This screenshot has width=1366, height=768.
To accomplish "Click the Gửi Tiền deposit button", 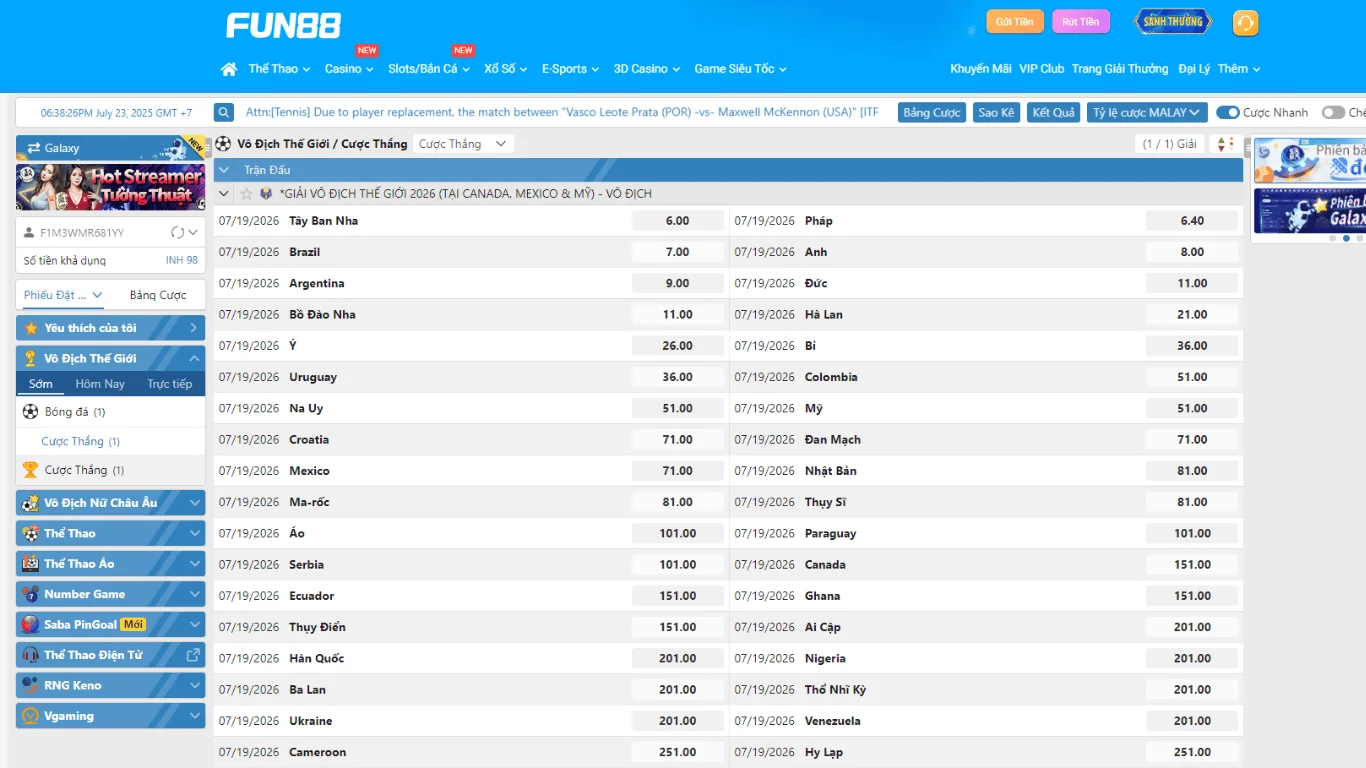I will [x=1014, y=22].
